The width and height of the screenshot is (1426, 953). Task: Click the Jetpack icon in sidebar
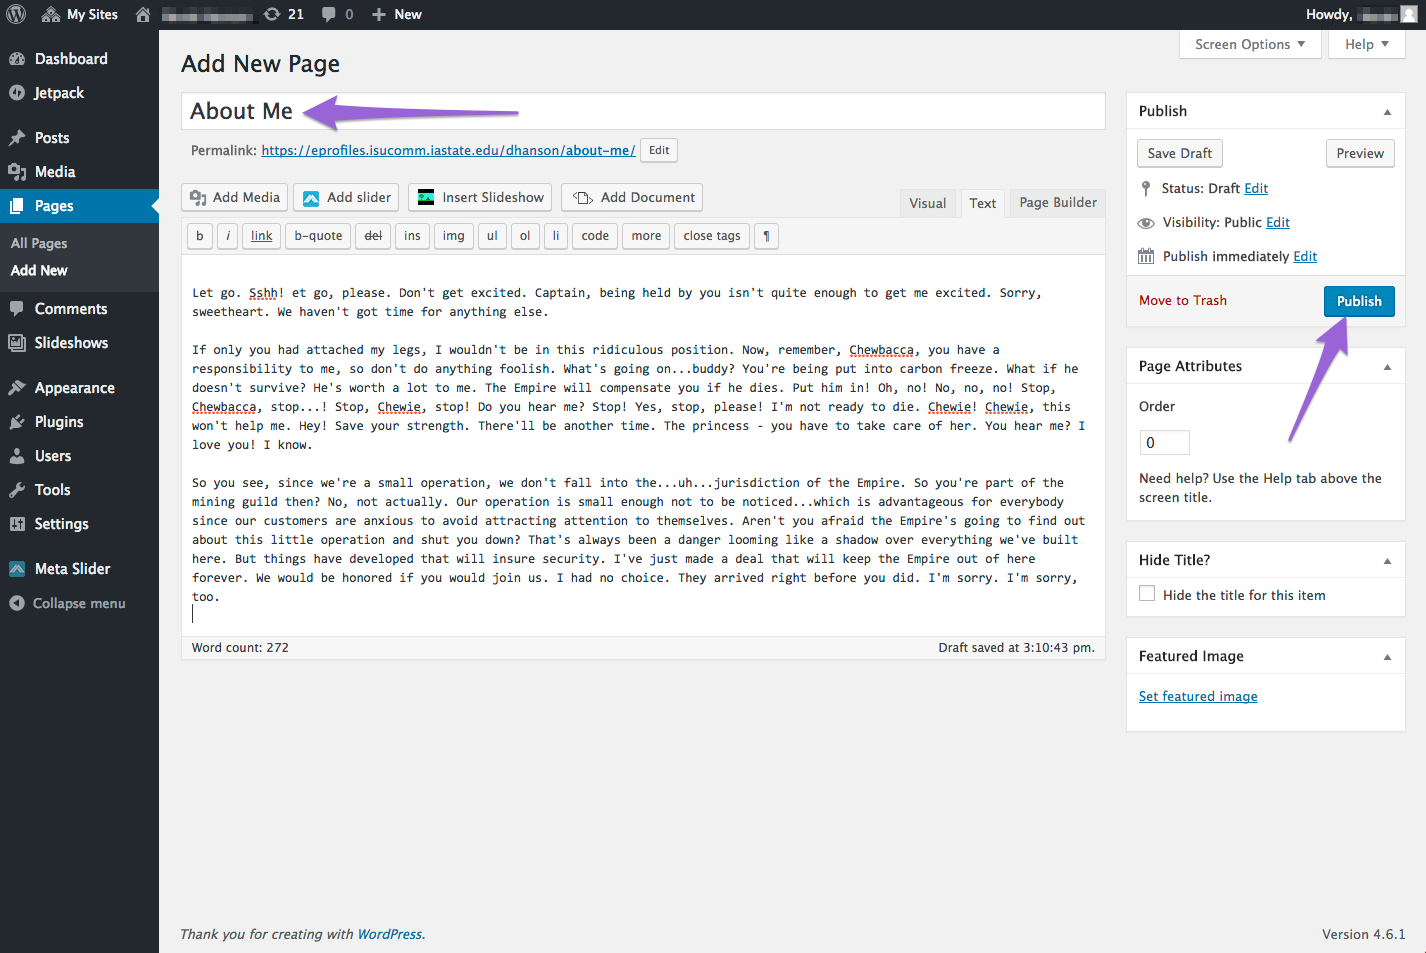(17, 93)
